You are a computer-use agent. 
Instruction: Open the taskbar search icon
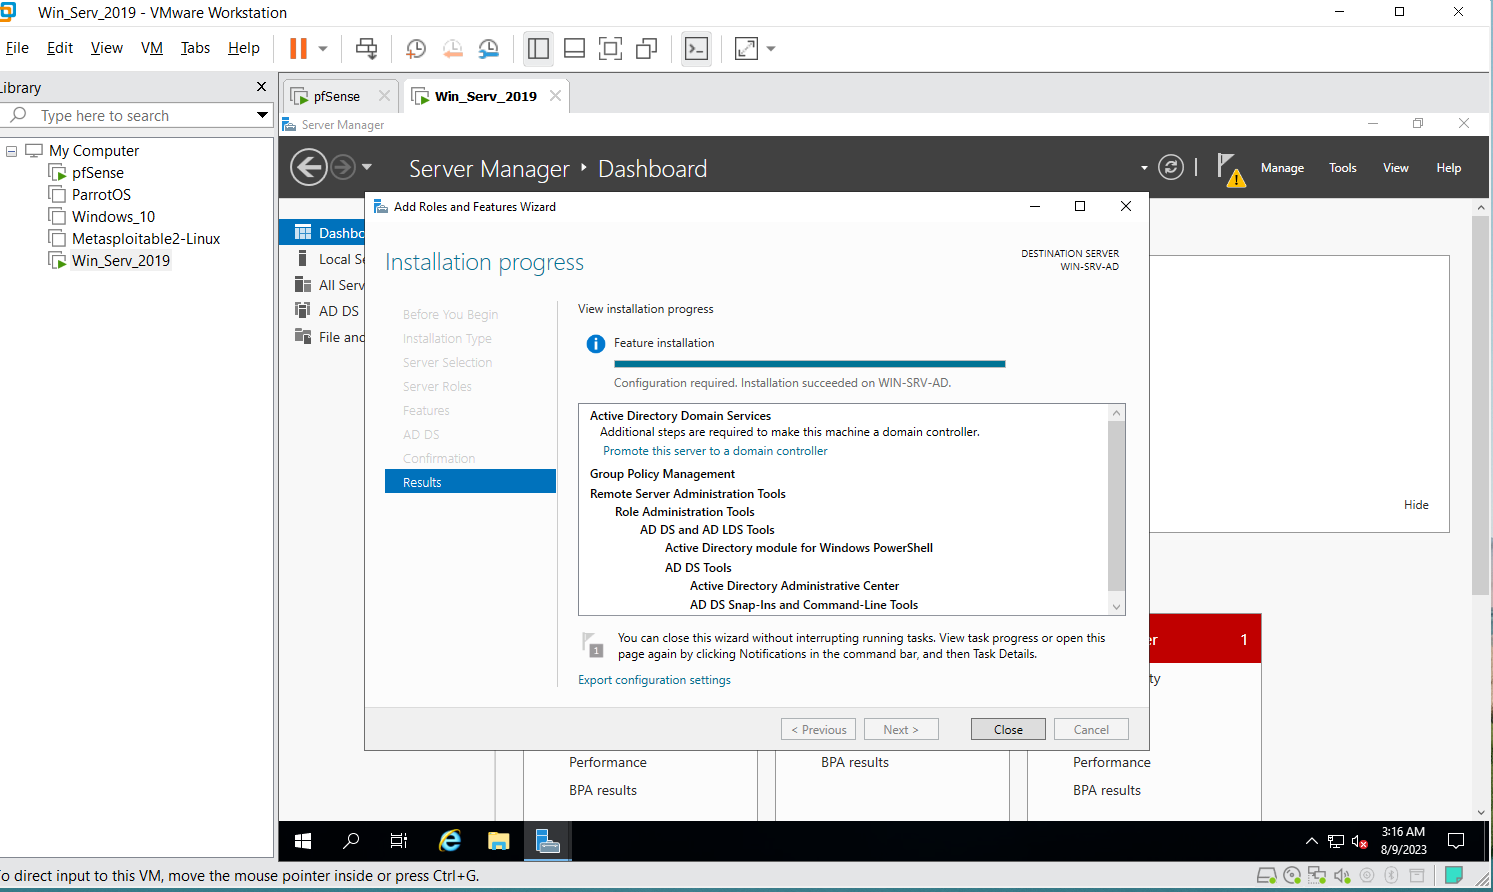(351, 841)
